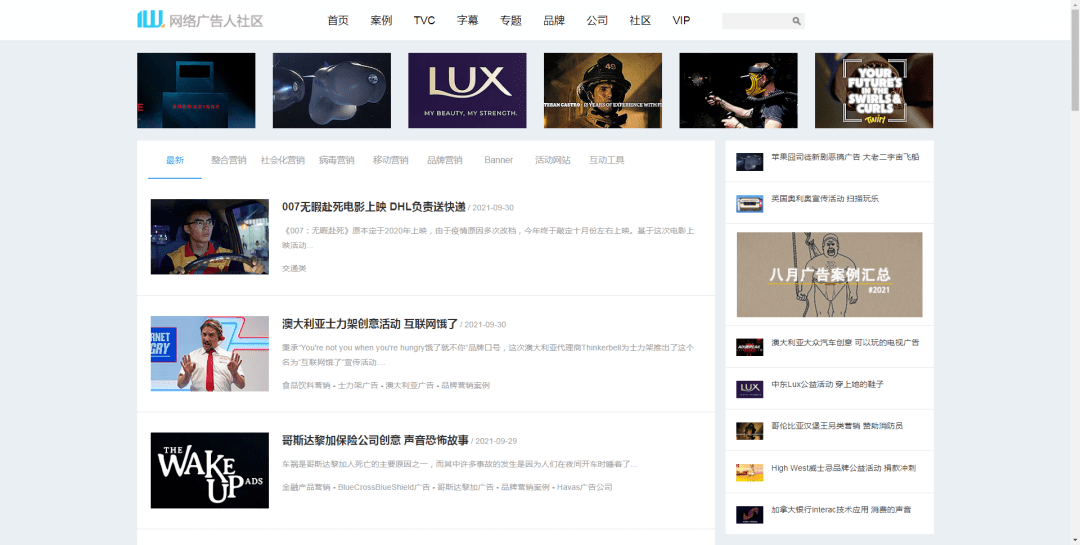Screen dimensions: 1080x545
Task: Open article 澳大利亚士力架创意活动 互联网饿了
Action: point(370,324)
